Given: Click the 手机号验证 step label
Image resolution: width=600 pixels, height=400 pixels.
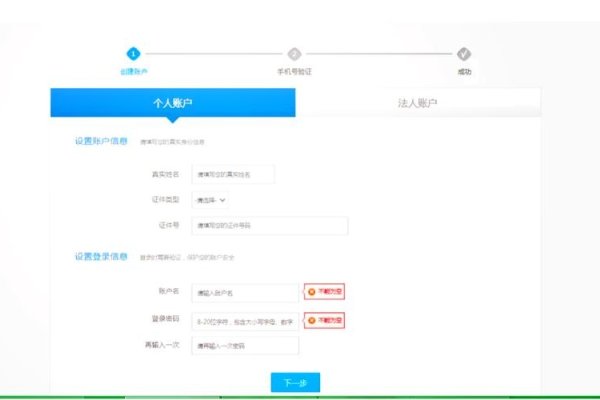Looking at the screenshot, I should pos(294,72).
